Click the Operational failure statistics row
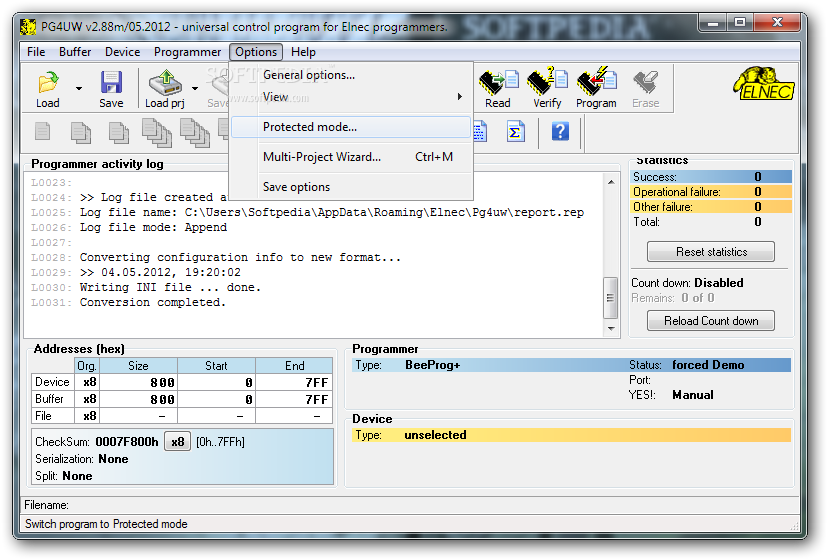Screen dimensions: 828x560 [x=711, y=191]
